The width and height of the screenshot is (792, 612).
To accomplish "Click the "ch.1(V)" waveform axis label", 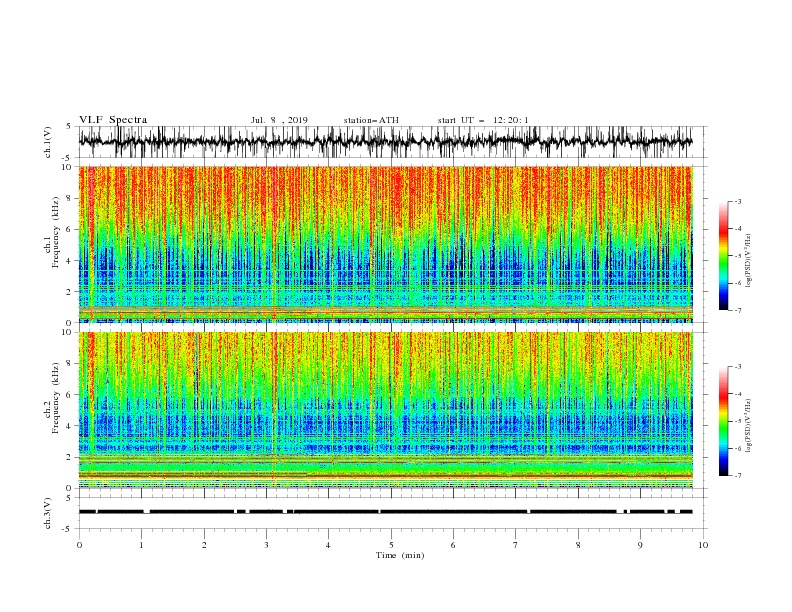I will (x=48, y=142).
